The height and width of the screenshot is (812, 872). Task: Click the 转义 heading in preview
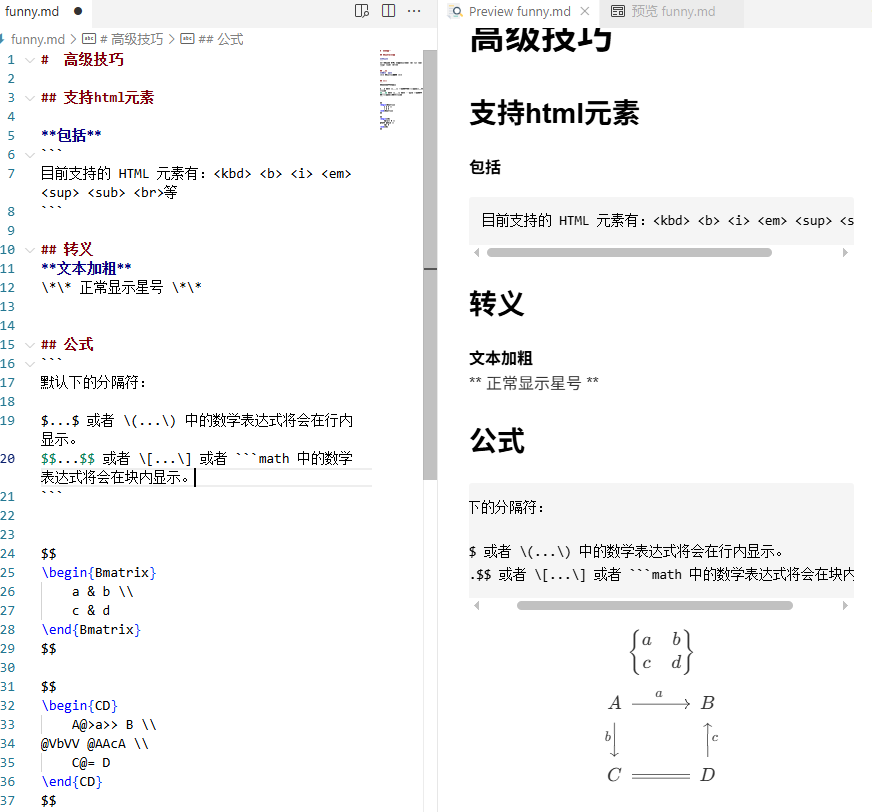click(x=497, y=304)
